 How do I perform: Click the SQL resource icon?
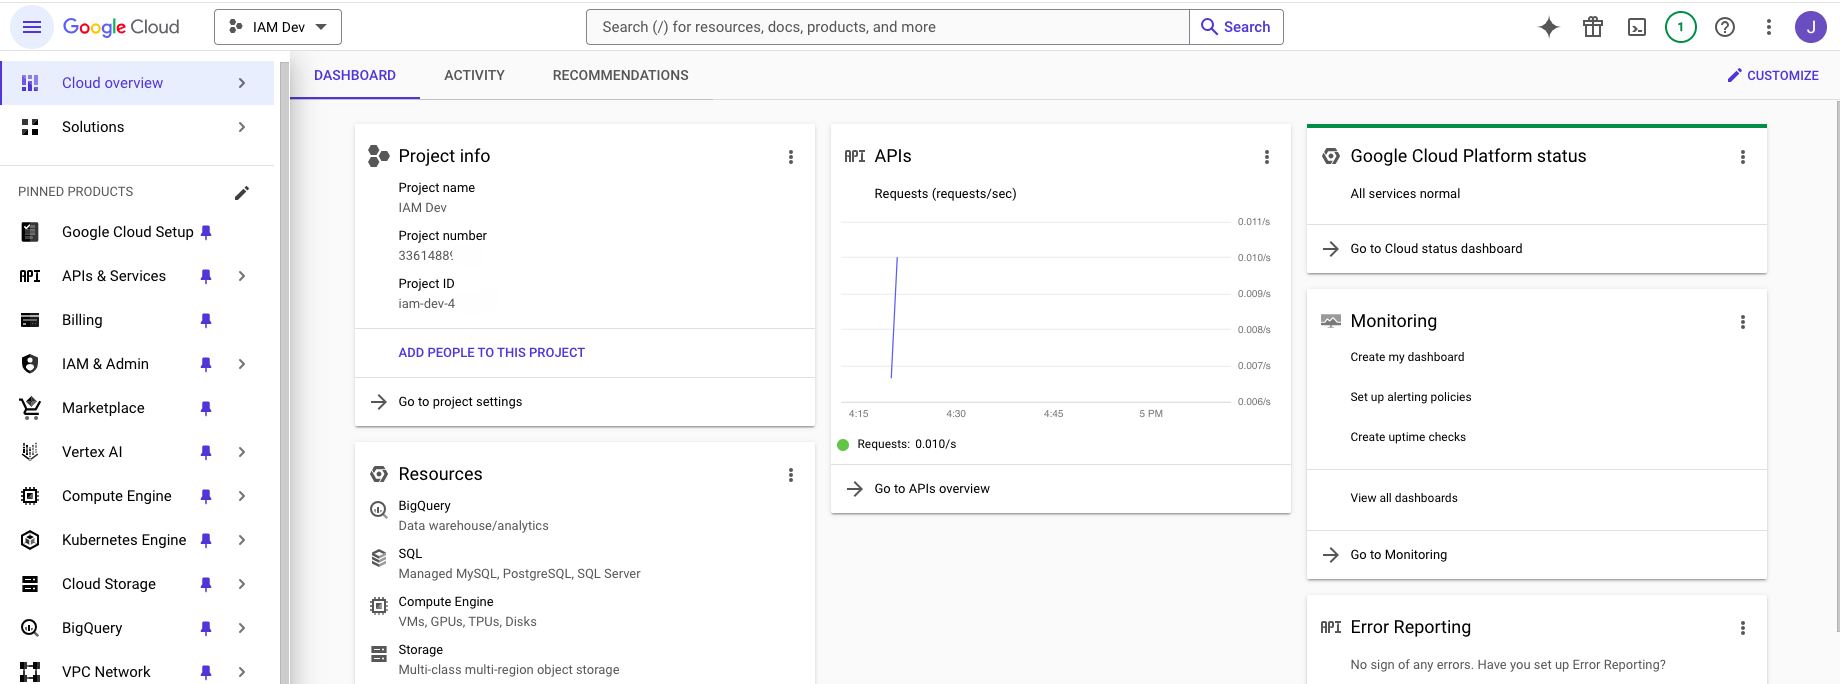[379, 558]
